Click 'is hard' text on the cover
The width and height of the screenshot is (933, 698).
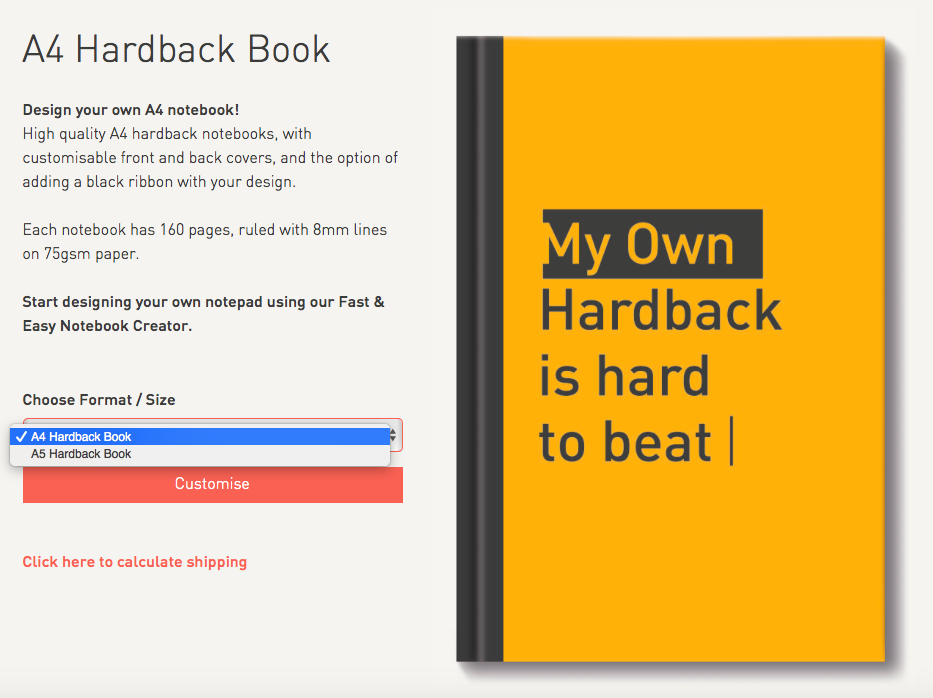(x=624, y=377)
